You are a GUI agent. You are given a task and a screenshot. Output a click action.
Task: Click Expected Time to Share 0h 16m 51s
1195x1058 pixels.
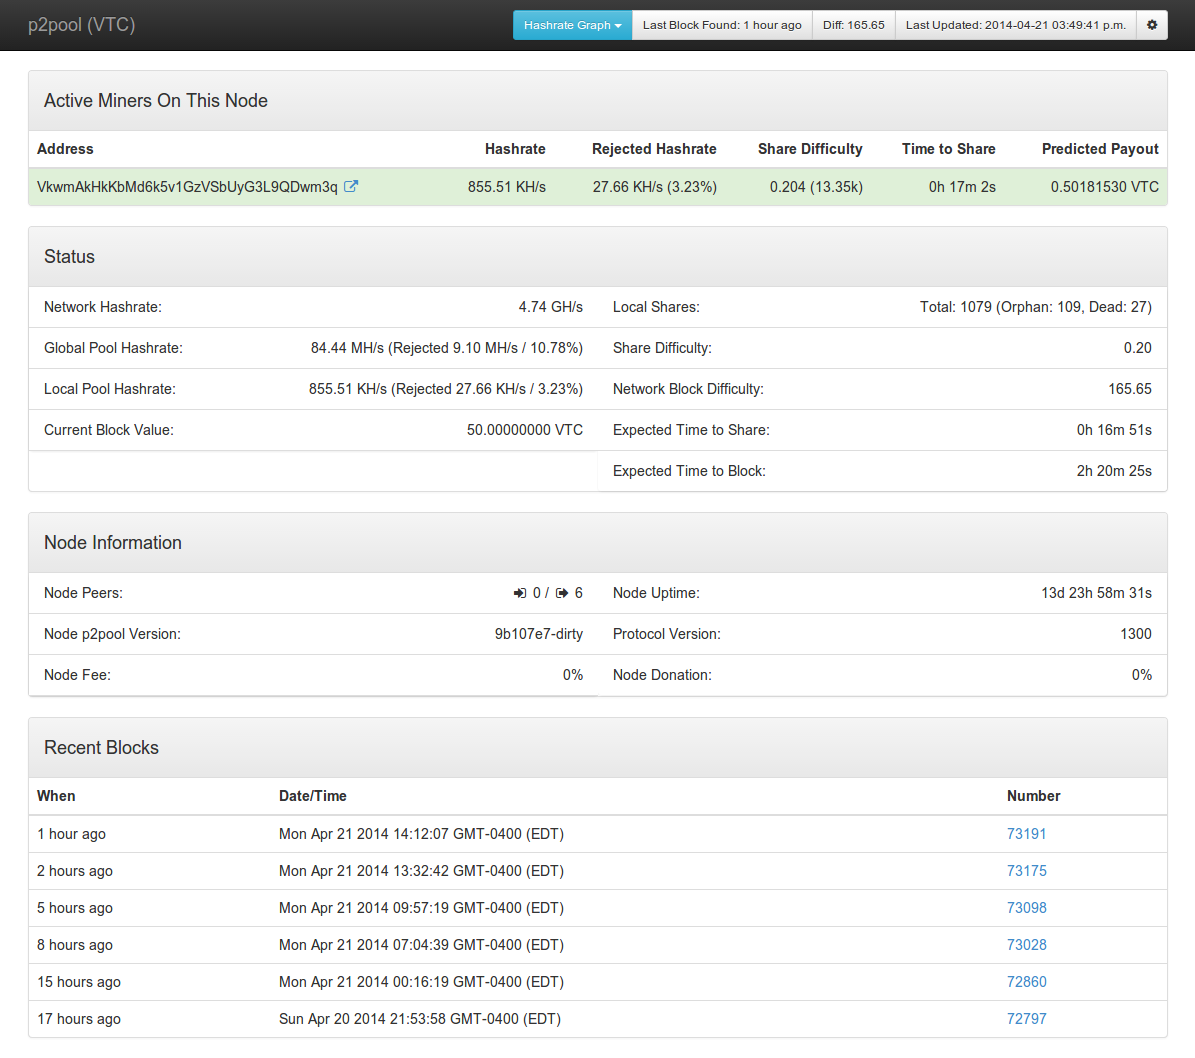(x=1113, y=430)
